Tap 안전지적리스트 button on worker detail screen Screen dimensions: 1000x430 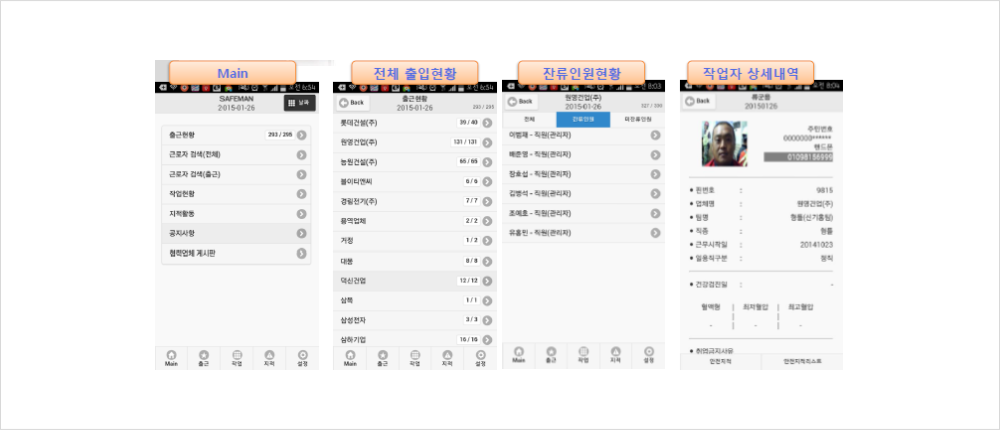(x=802, y=361)
